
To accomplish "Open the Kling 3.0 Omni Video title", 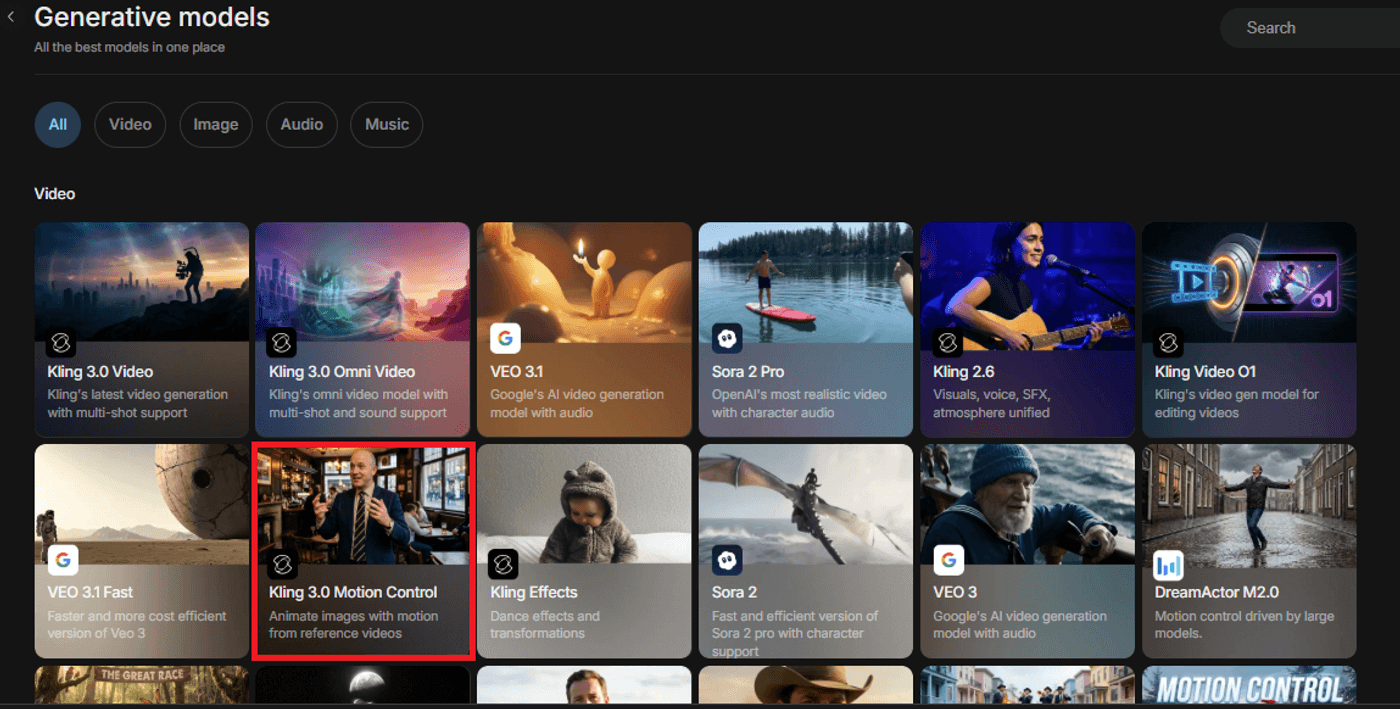I will tap(341, 372).
